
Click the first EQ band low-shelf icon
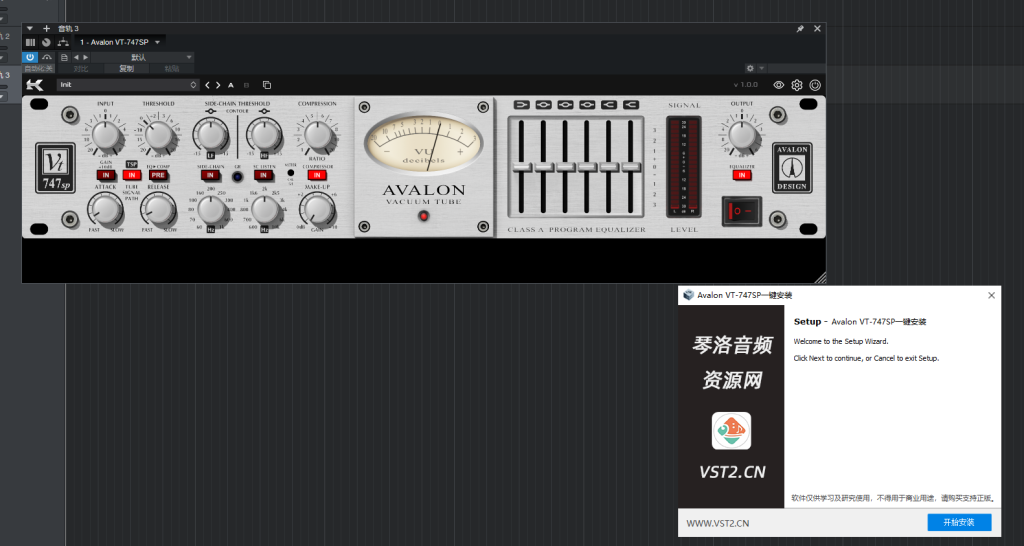click(x=521, y=104)
